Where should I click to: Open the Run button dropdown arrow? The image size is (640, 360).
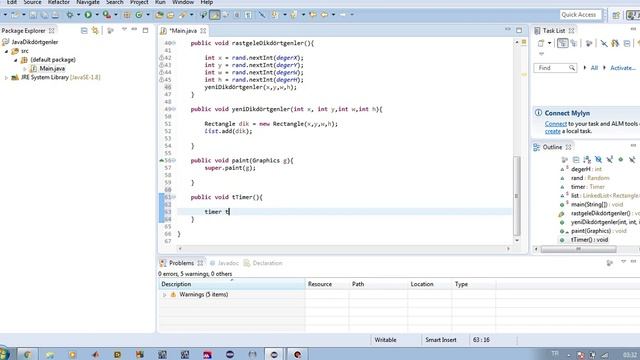click(97, 15)
